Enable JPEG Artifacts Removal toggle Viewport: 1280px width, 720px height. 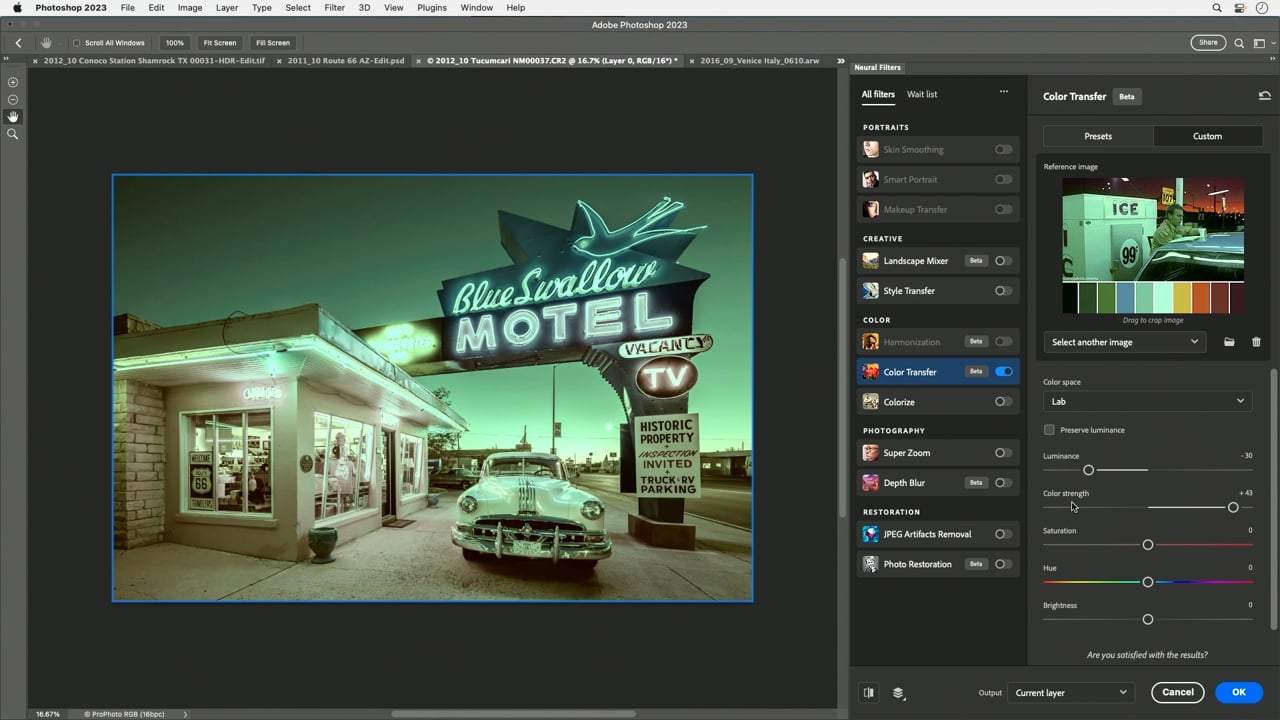tap(1003, 533)
